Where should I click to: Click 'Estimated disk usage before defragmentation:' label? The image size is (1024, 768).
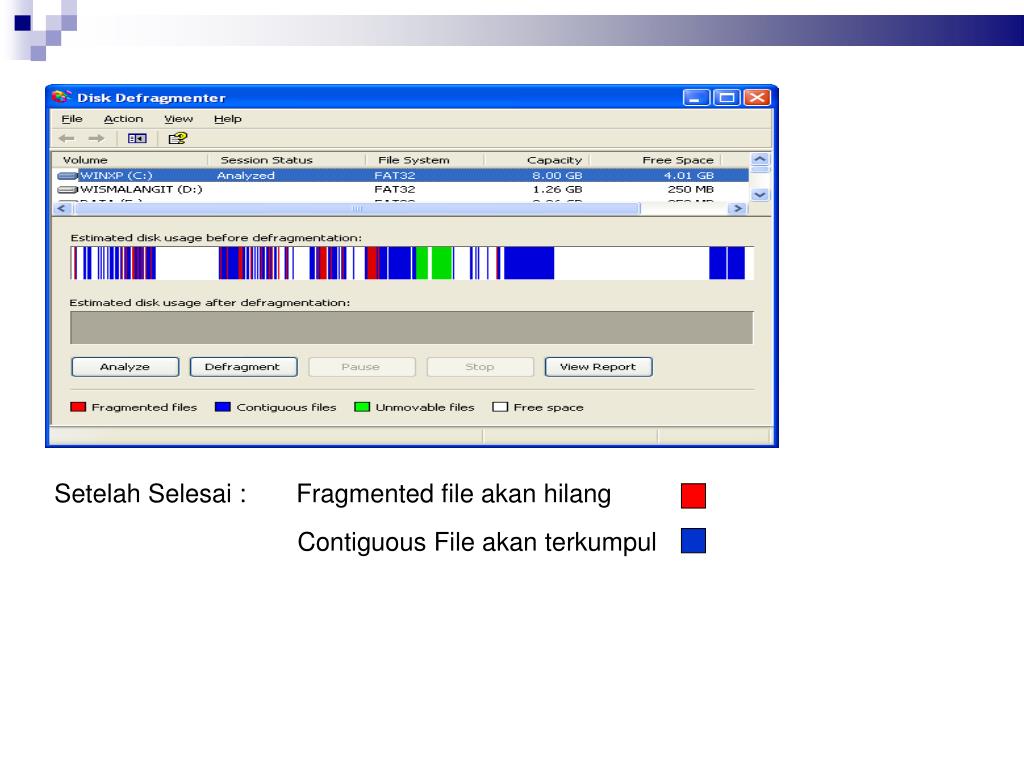pos(216,238)
